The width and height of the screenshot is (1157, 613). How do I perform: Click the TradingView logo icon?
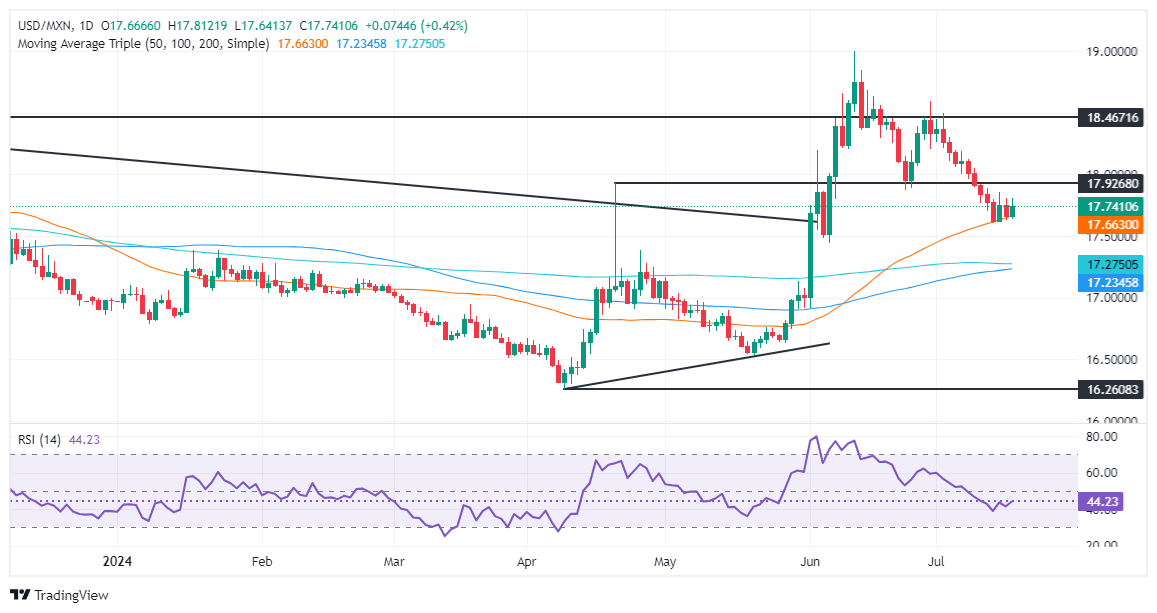[x=20, y=595]
